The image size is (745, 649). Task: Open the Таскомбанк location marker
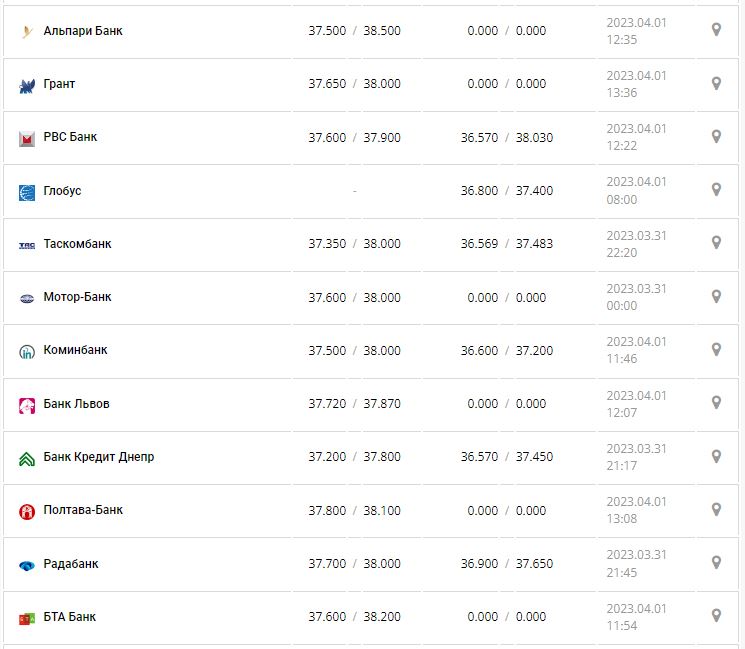(x=716, y=243)
